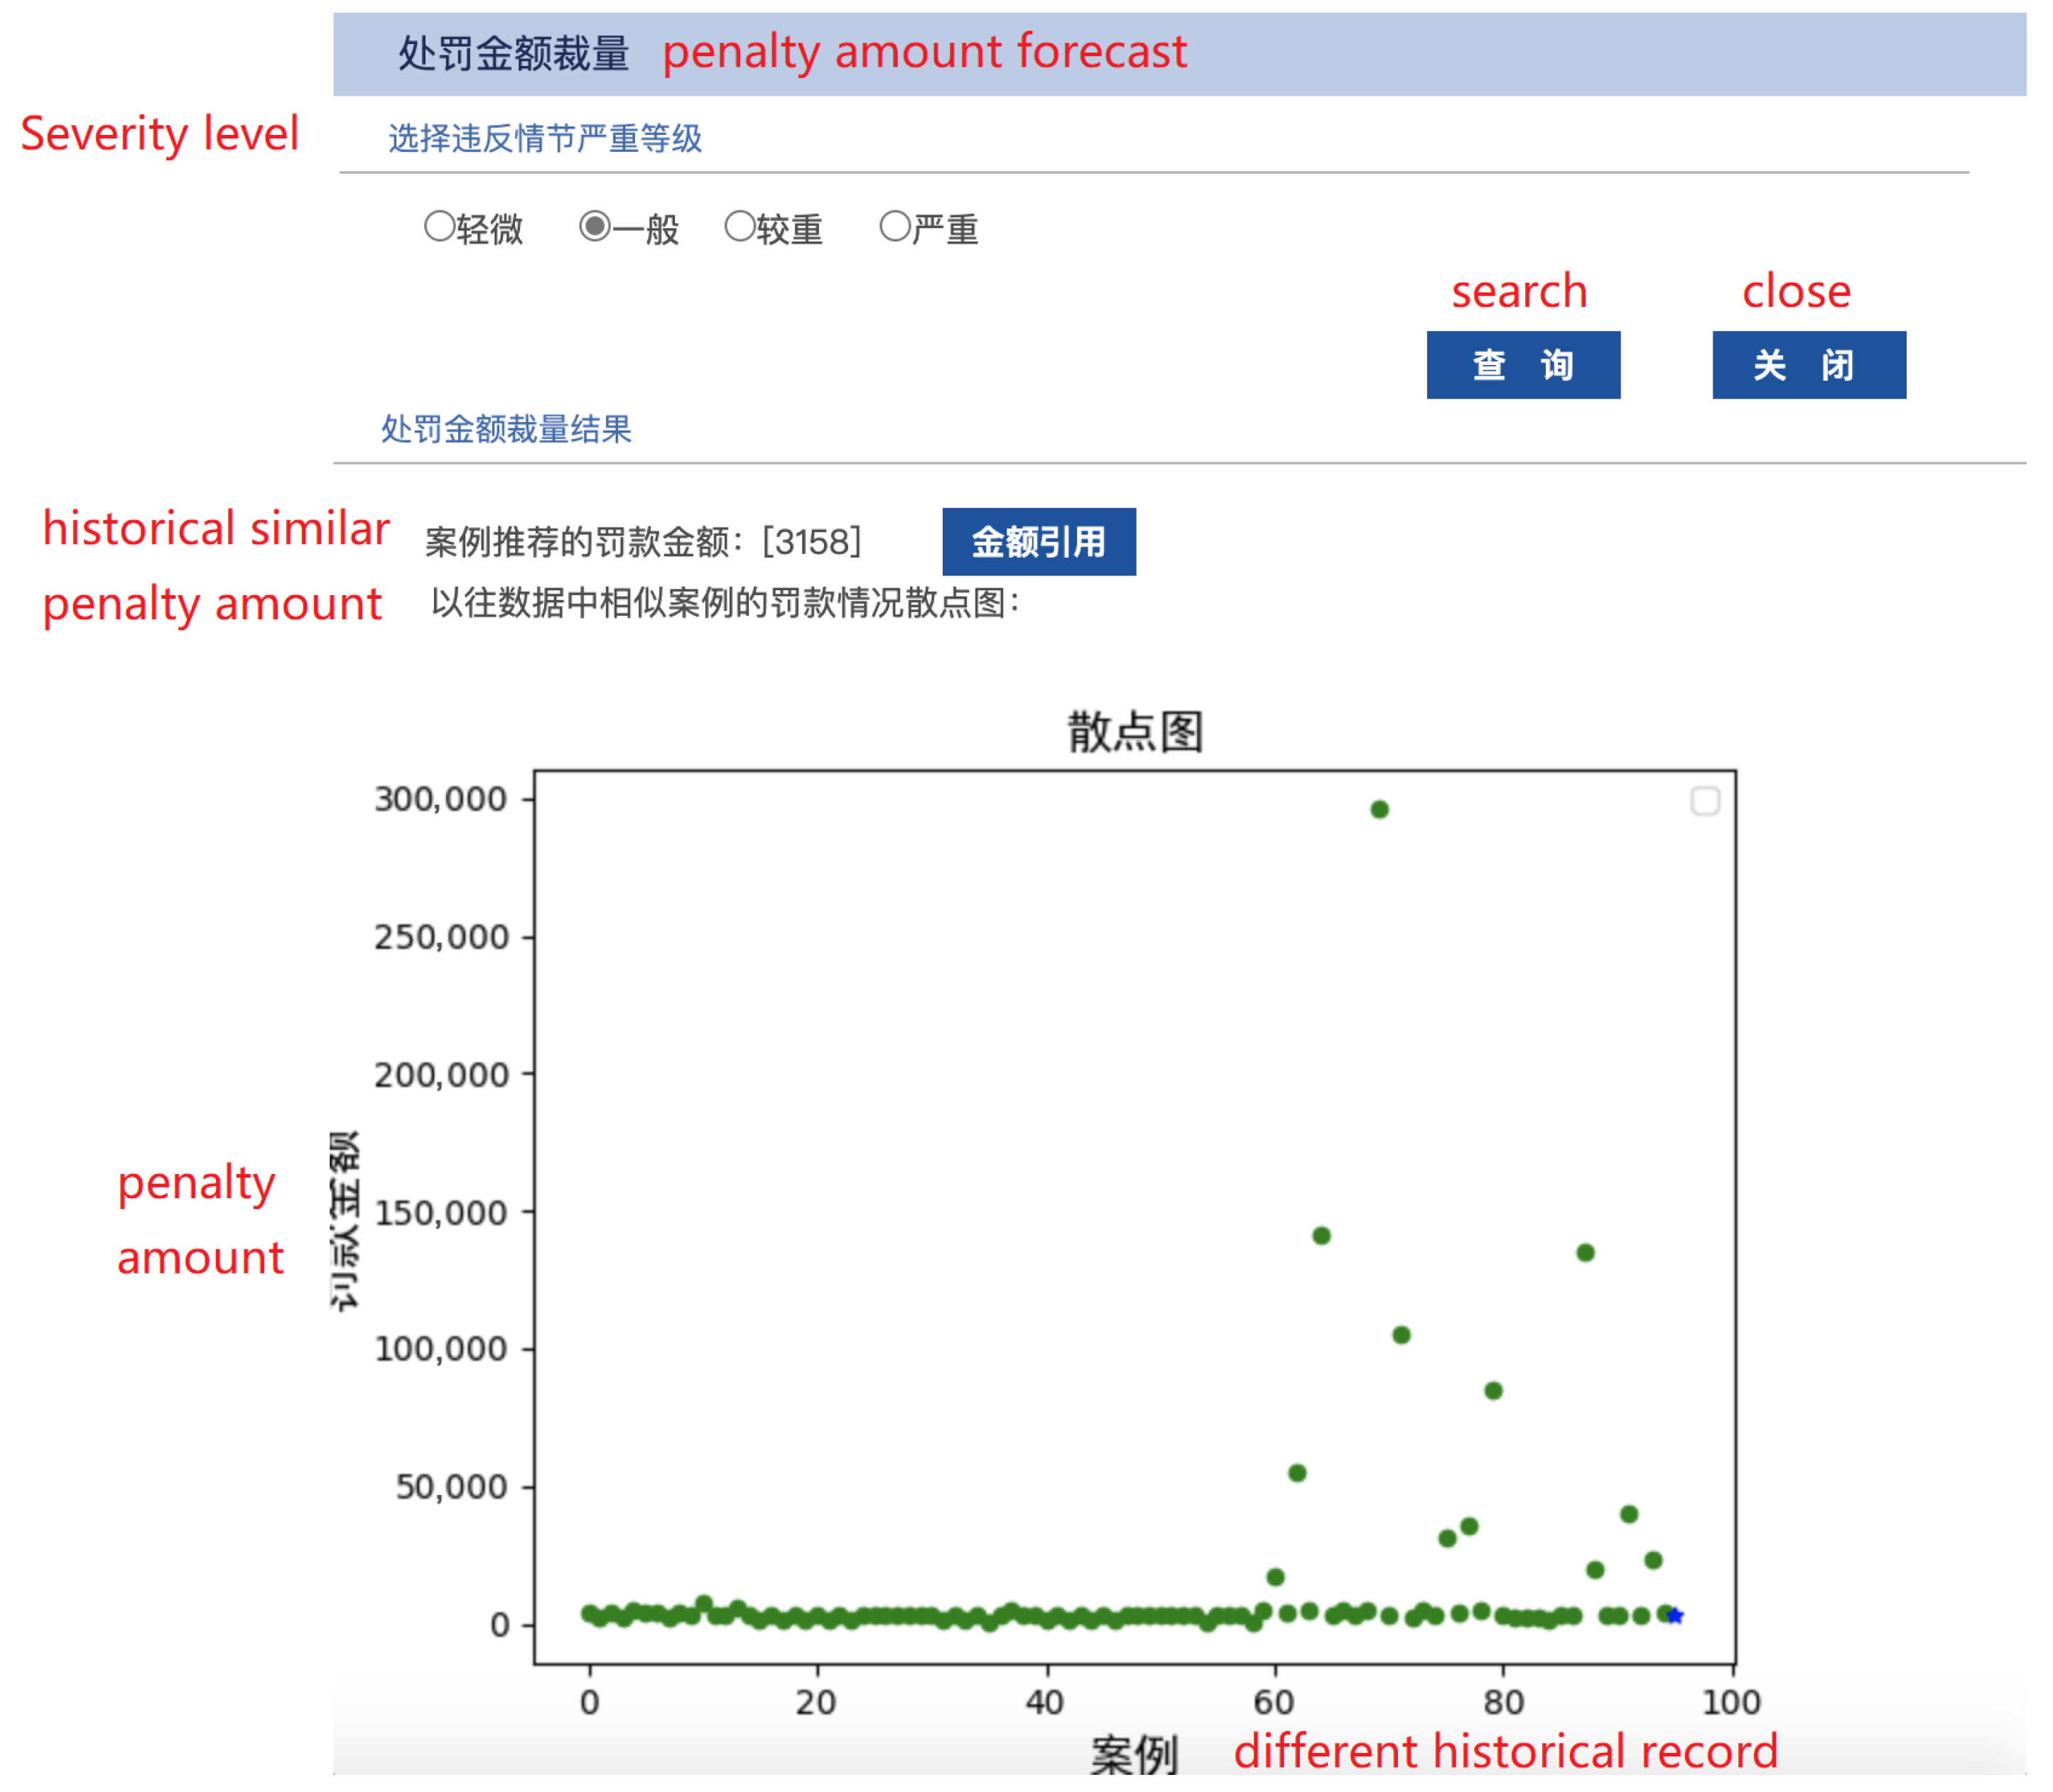The image size is (2053, 1792).
Task: Click the 处罚金额裁量结果 section label
Action: pos(506,429)
